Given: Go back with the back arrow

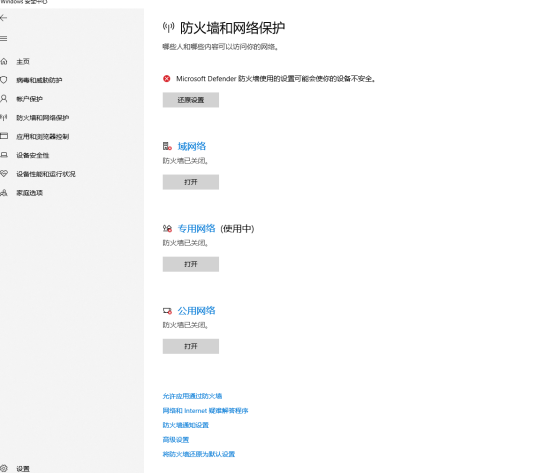Looking at the screenshot, I should pyautogui.click(x=4, y=18).
